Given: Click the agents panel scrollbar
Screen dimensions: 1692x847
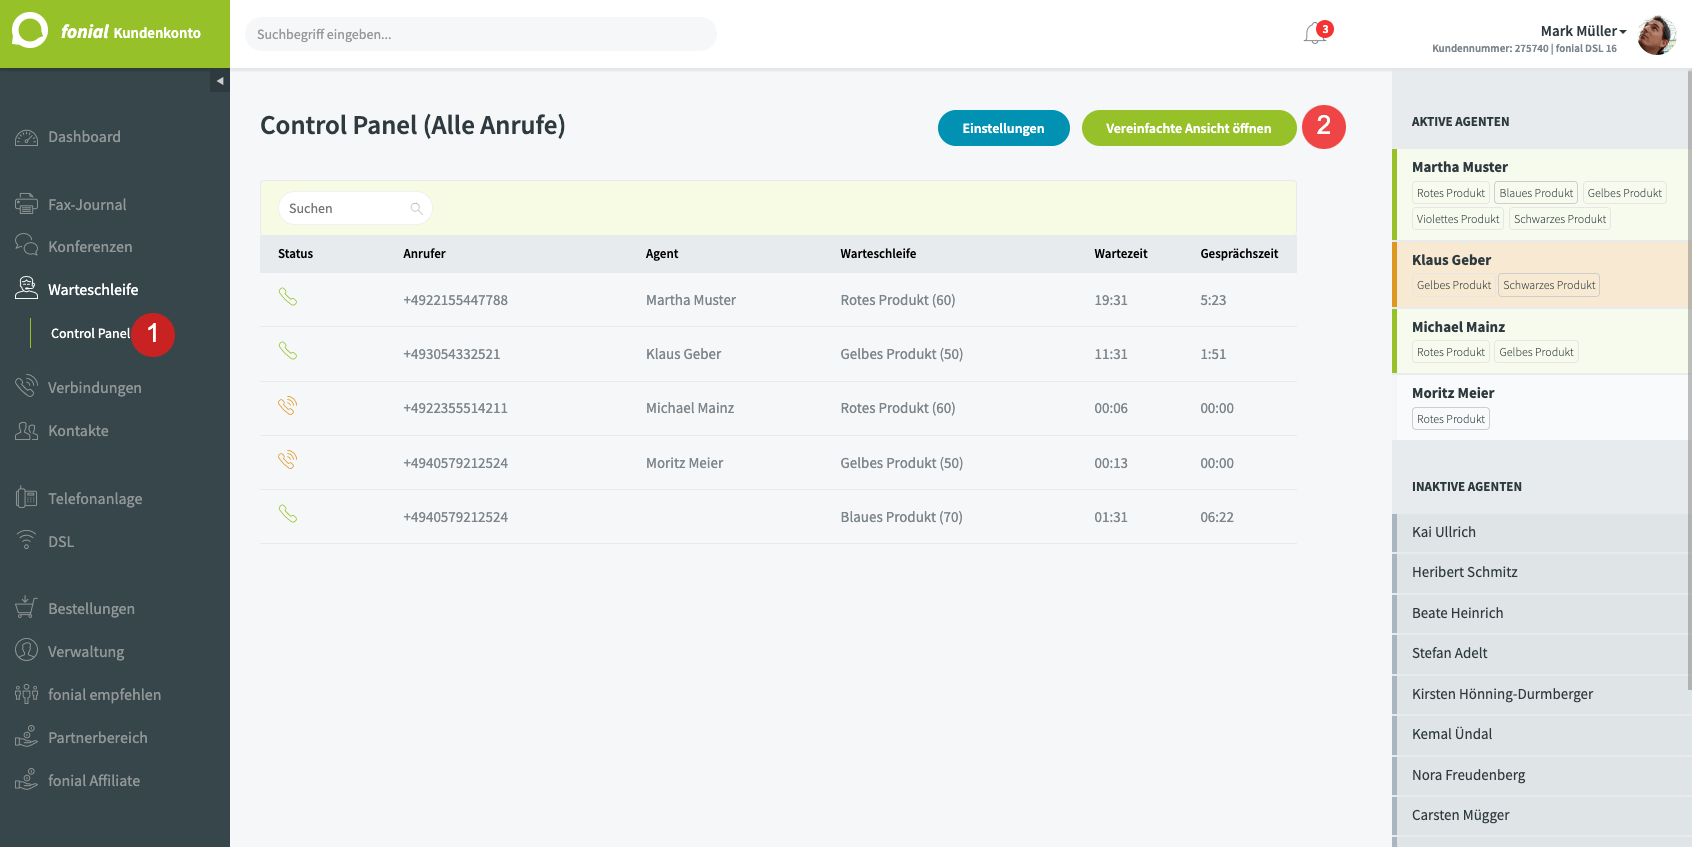Looking at the screenshot, I should pos(1688,380).
